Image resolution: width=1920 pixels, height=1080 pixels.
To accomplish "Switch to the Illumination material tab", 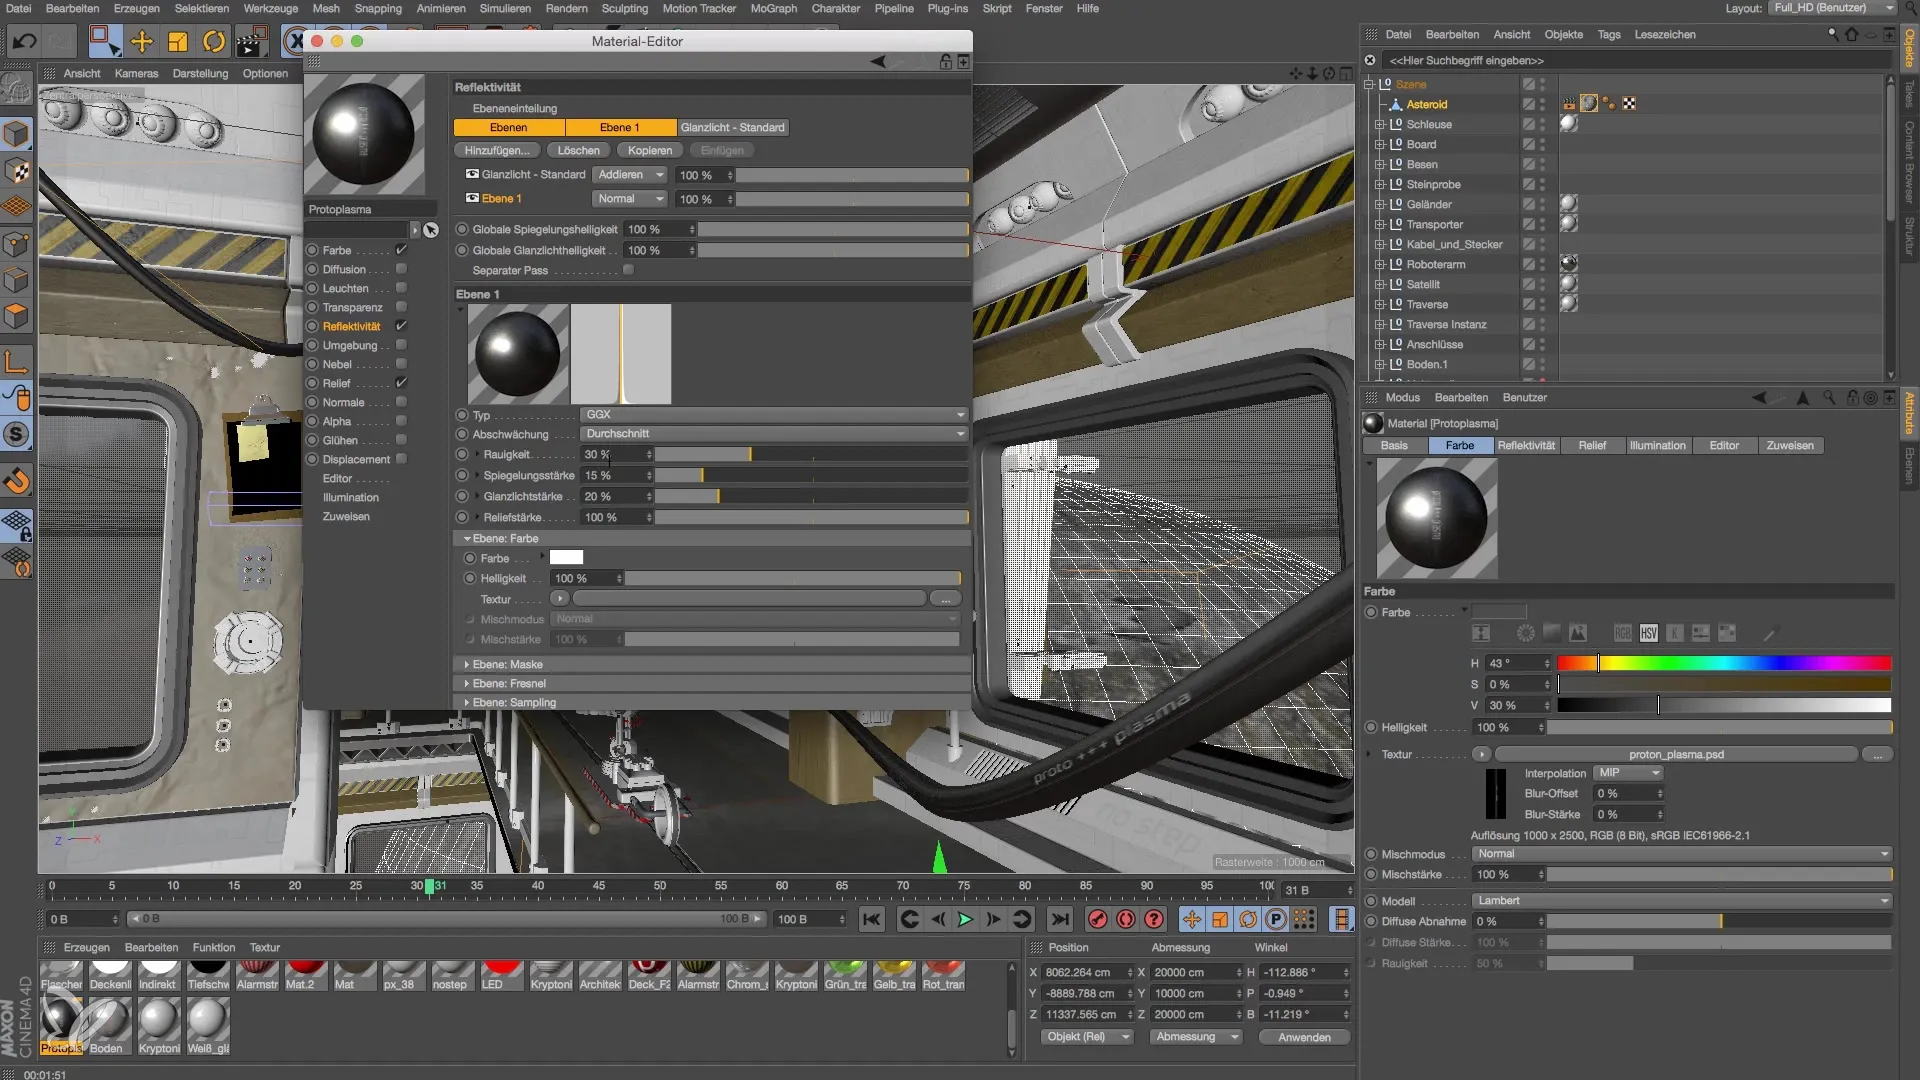I will pos(1657,445).
